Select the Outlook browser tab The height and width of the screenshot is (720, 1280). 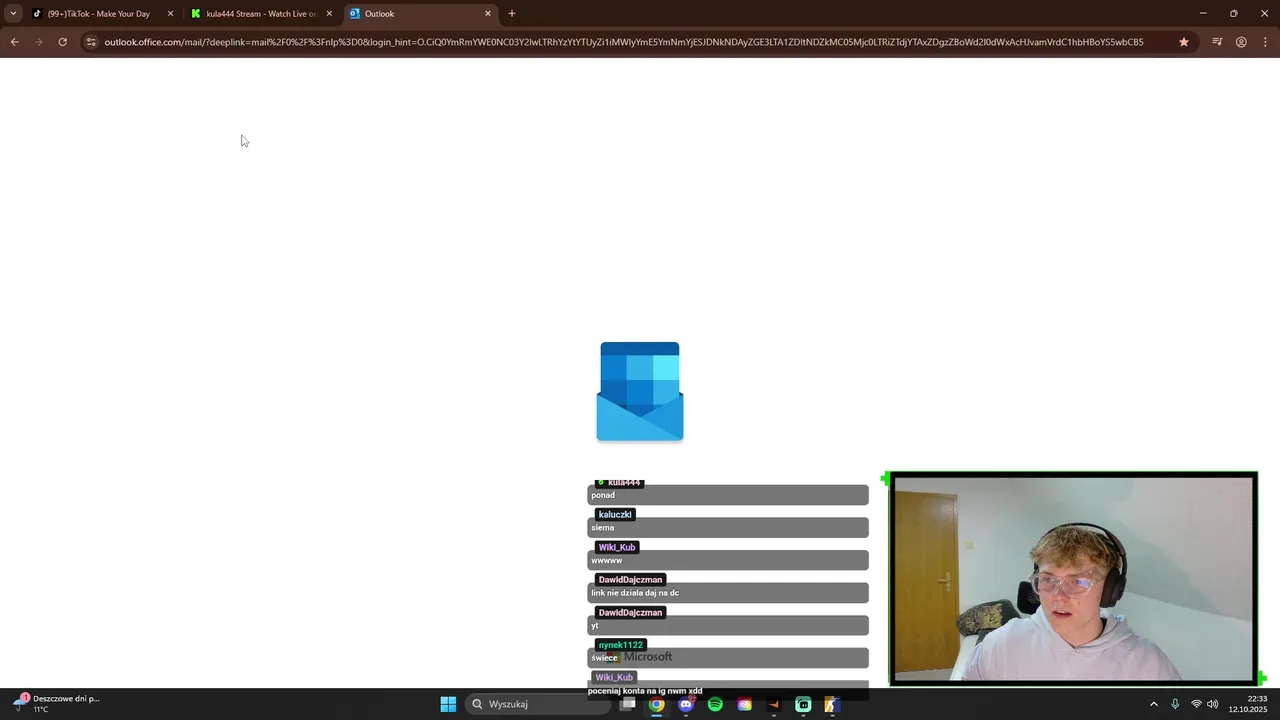(x=420, y=14)
